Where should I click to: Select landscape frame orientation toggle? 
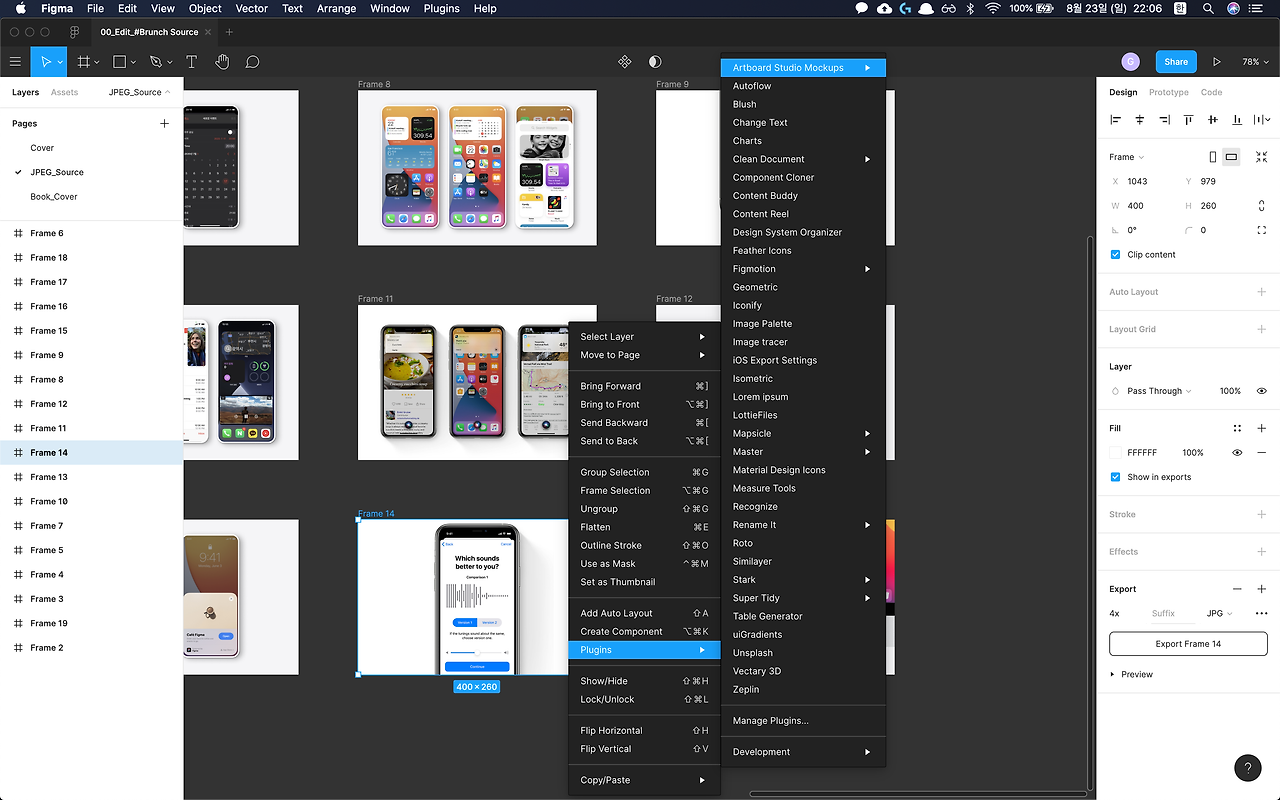[1231, 157]
